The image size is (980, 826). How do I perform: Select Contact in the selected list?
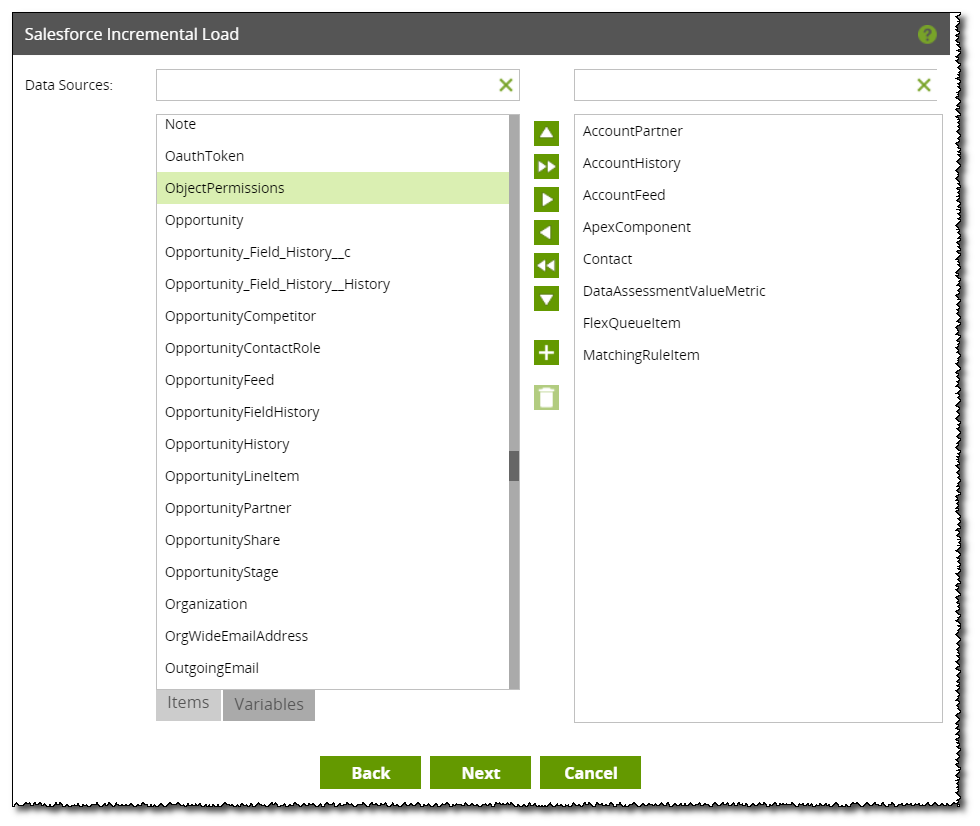(758, 259)
